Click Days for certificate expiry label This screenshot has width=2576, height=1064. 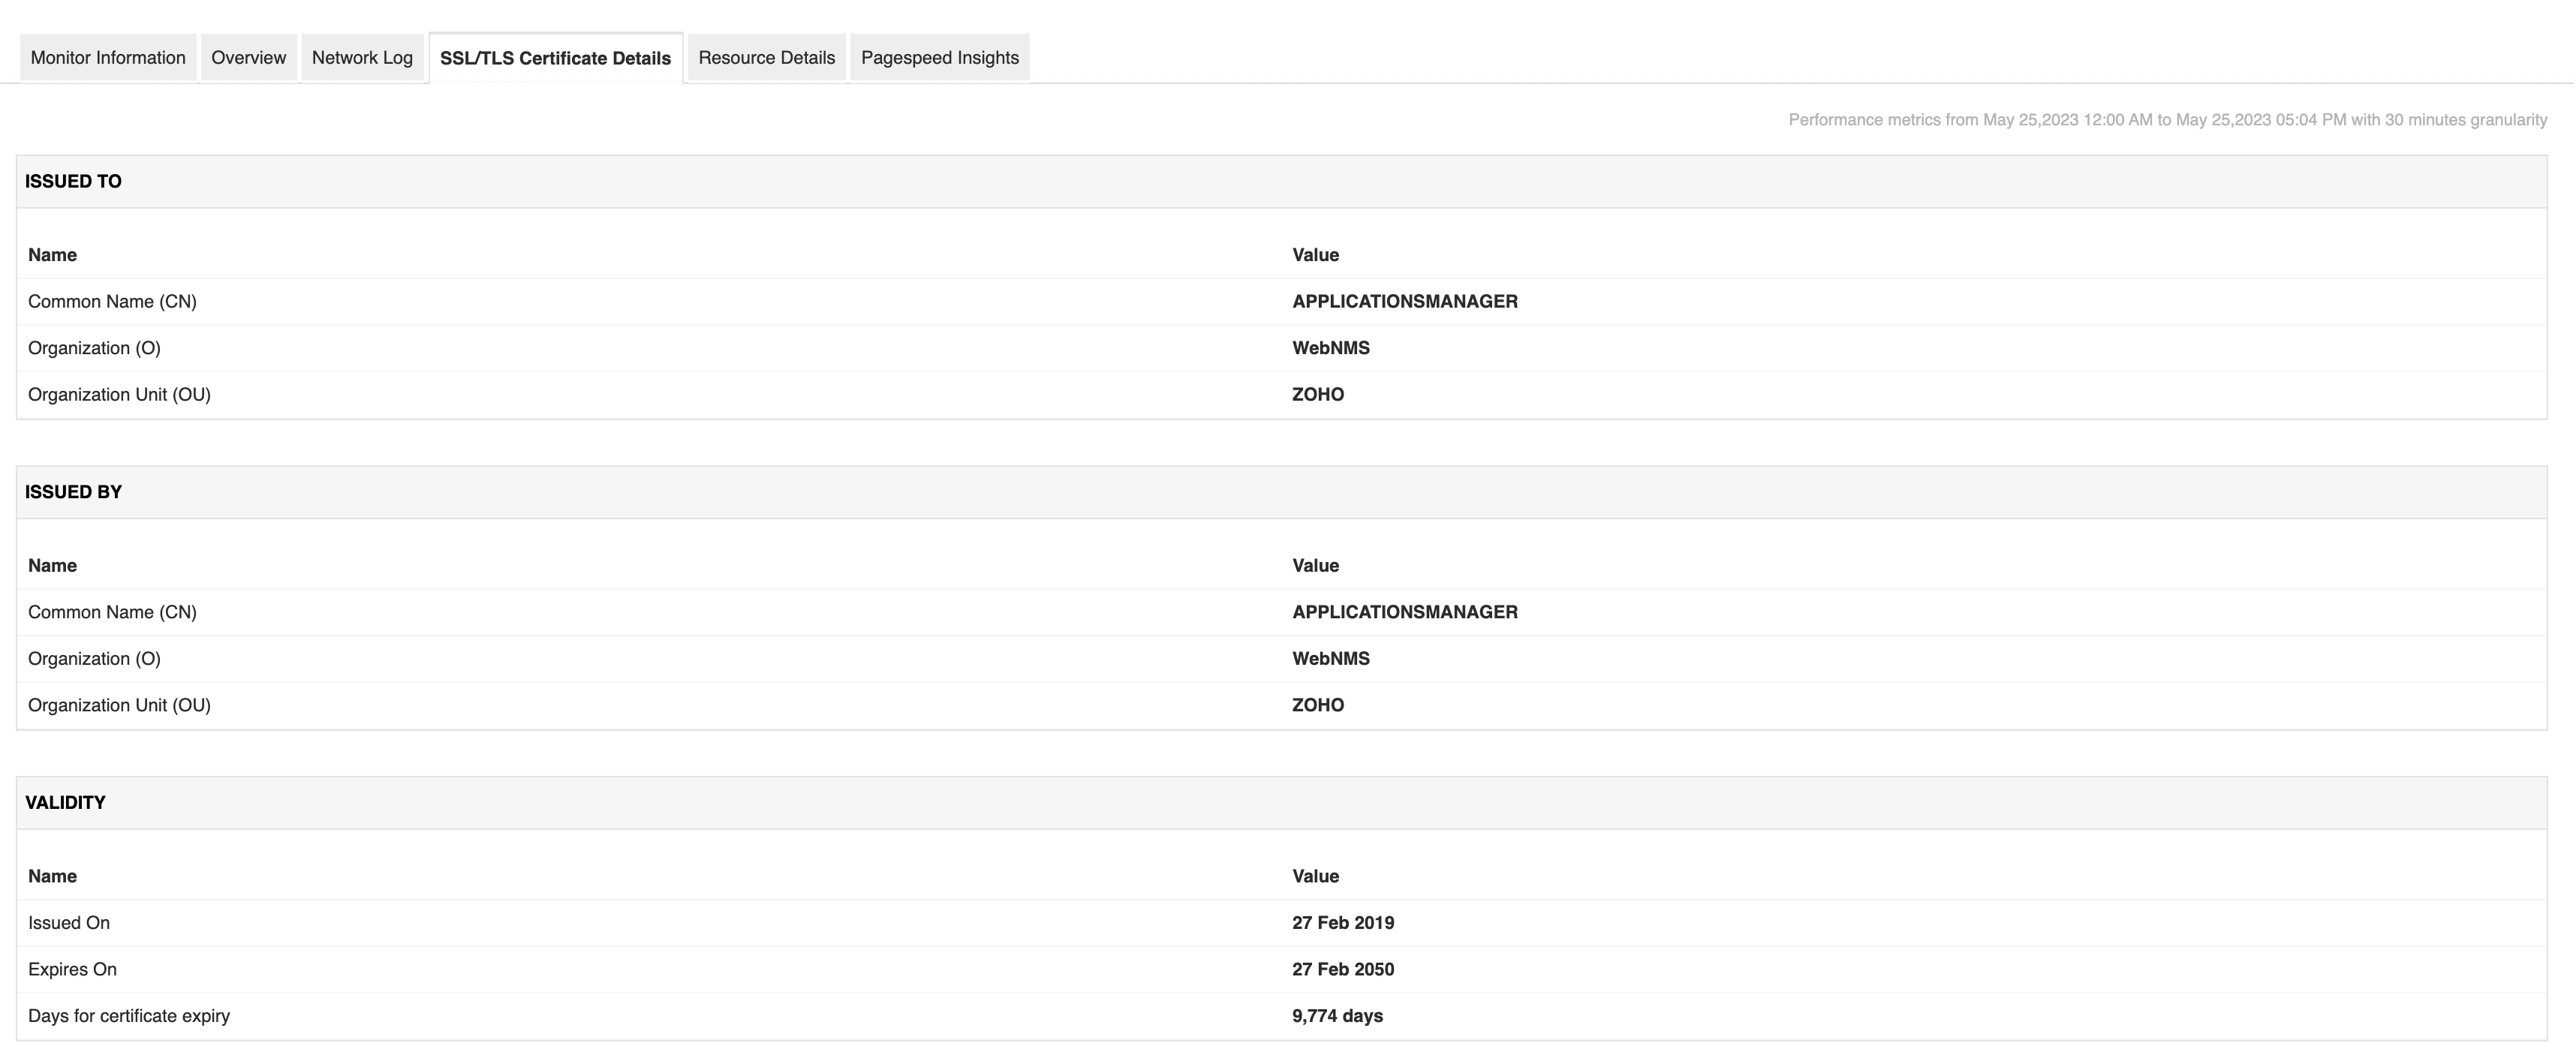129,1016
